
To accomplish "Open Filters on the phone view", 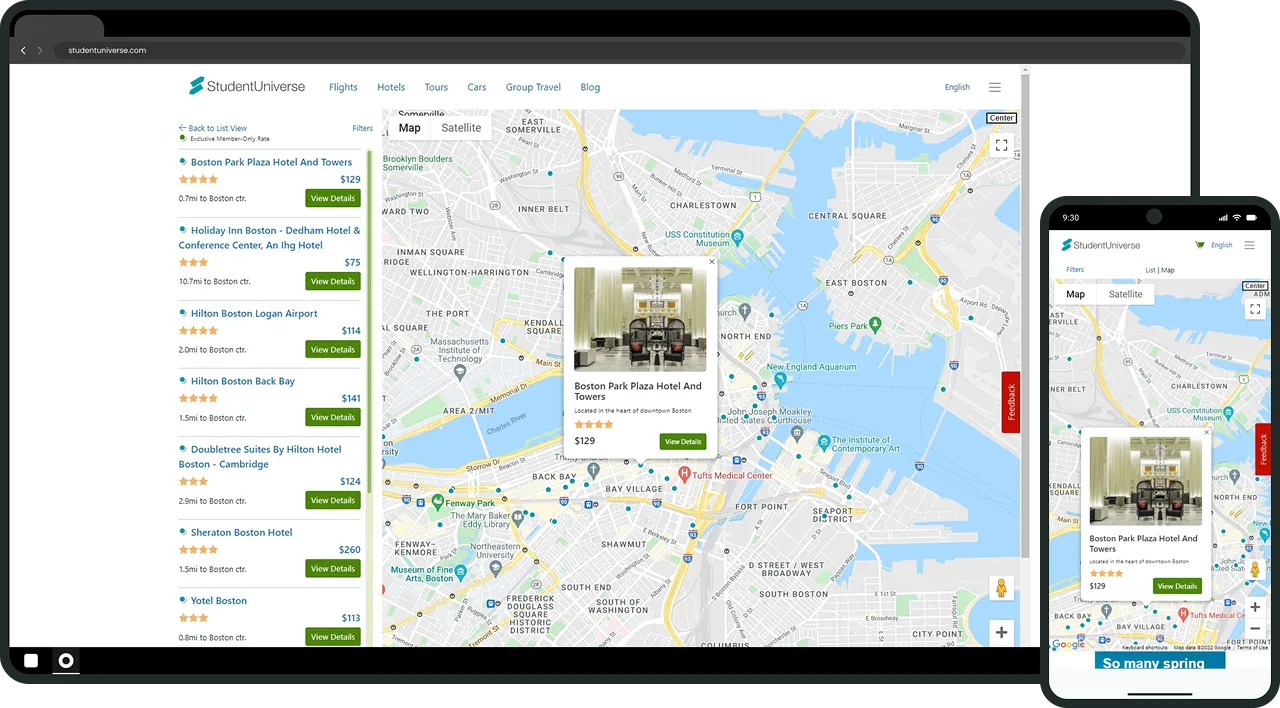I will pos(1075,270).
